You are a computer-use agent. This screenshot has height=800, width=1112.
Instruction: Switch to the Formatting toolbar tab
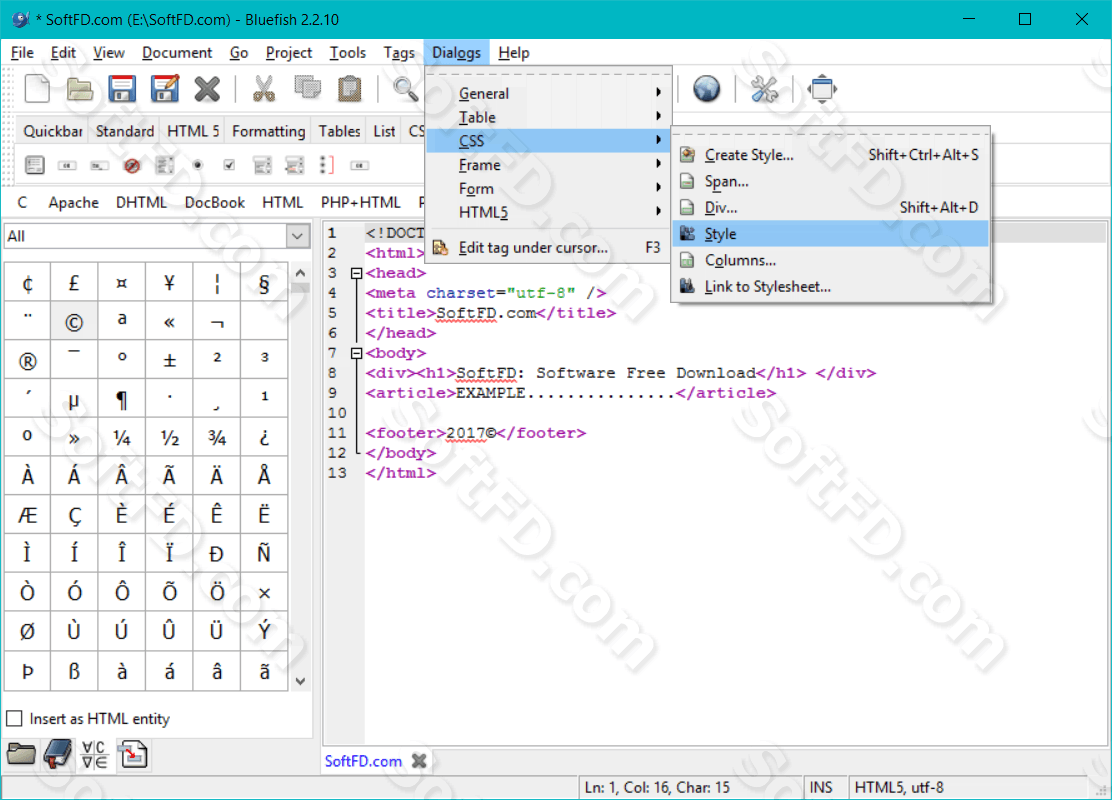point(268,131)
